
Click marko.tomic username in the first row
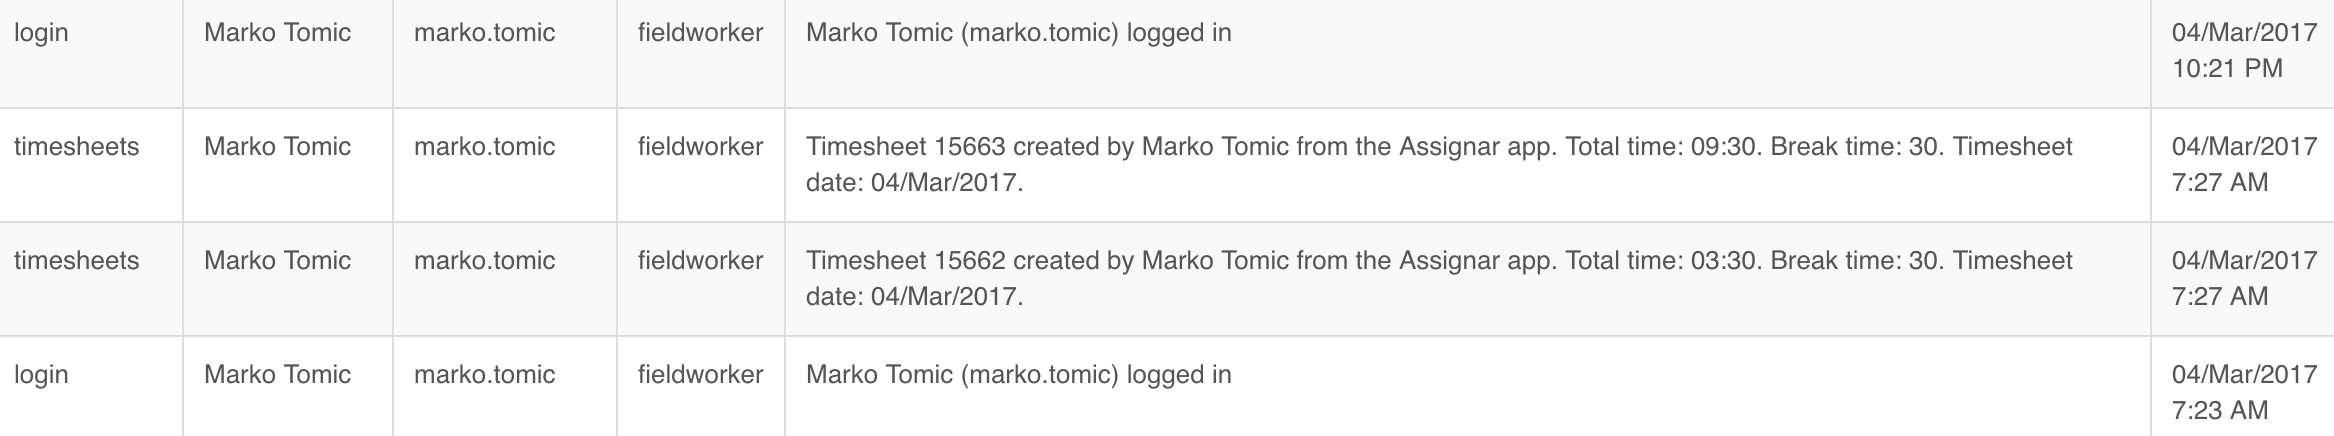484,33
